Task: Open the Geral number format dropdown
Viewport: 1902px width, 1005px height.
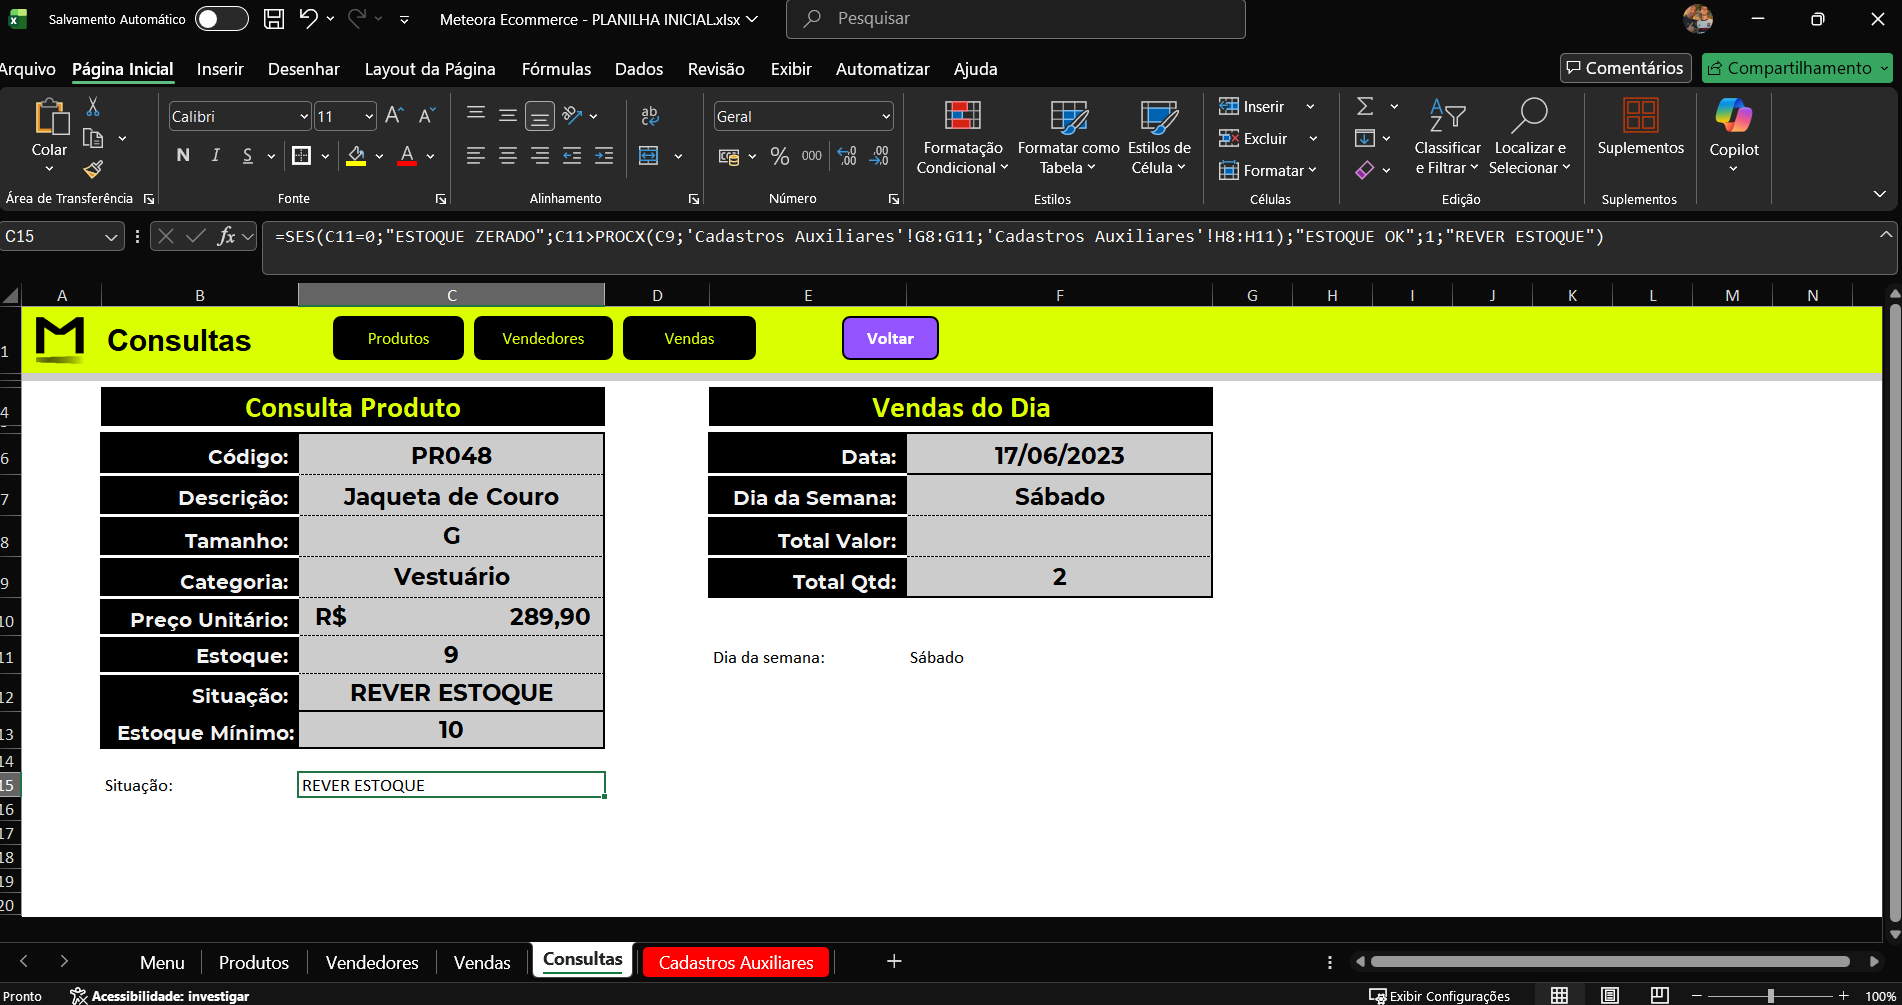Action: (x=886, y=117)
